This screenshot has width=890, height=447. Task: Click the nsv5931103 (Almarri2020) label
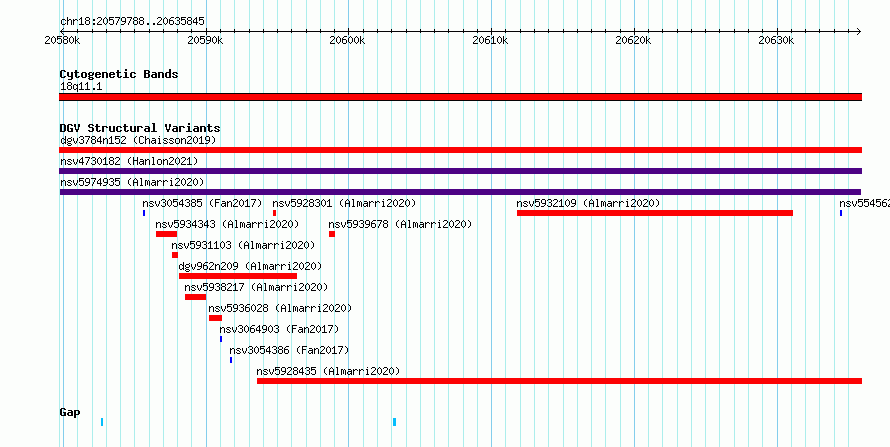243,245
